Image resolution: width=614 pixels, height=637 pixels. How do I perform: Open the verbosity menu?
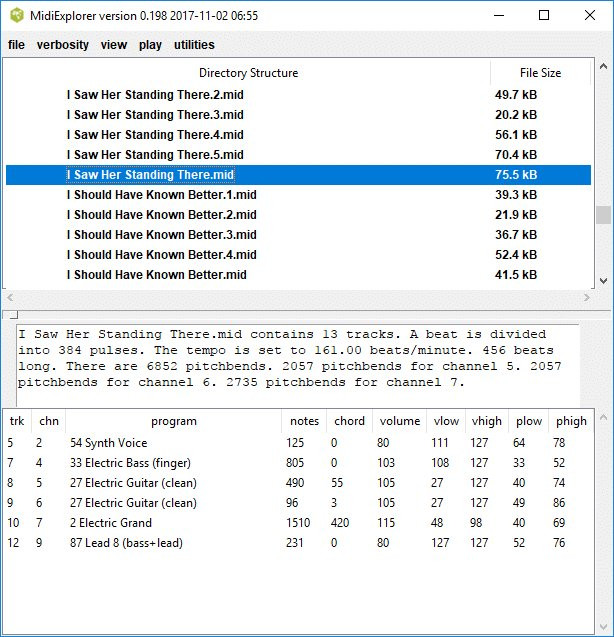63,45
